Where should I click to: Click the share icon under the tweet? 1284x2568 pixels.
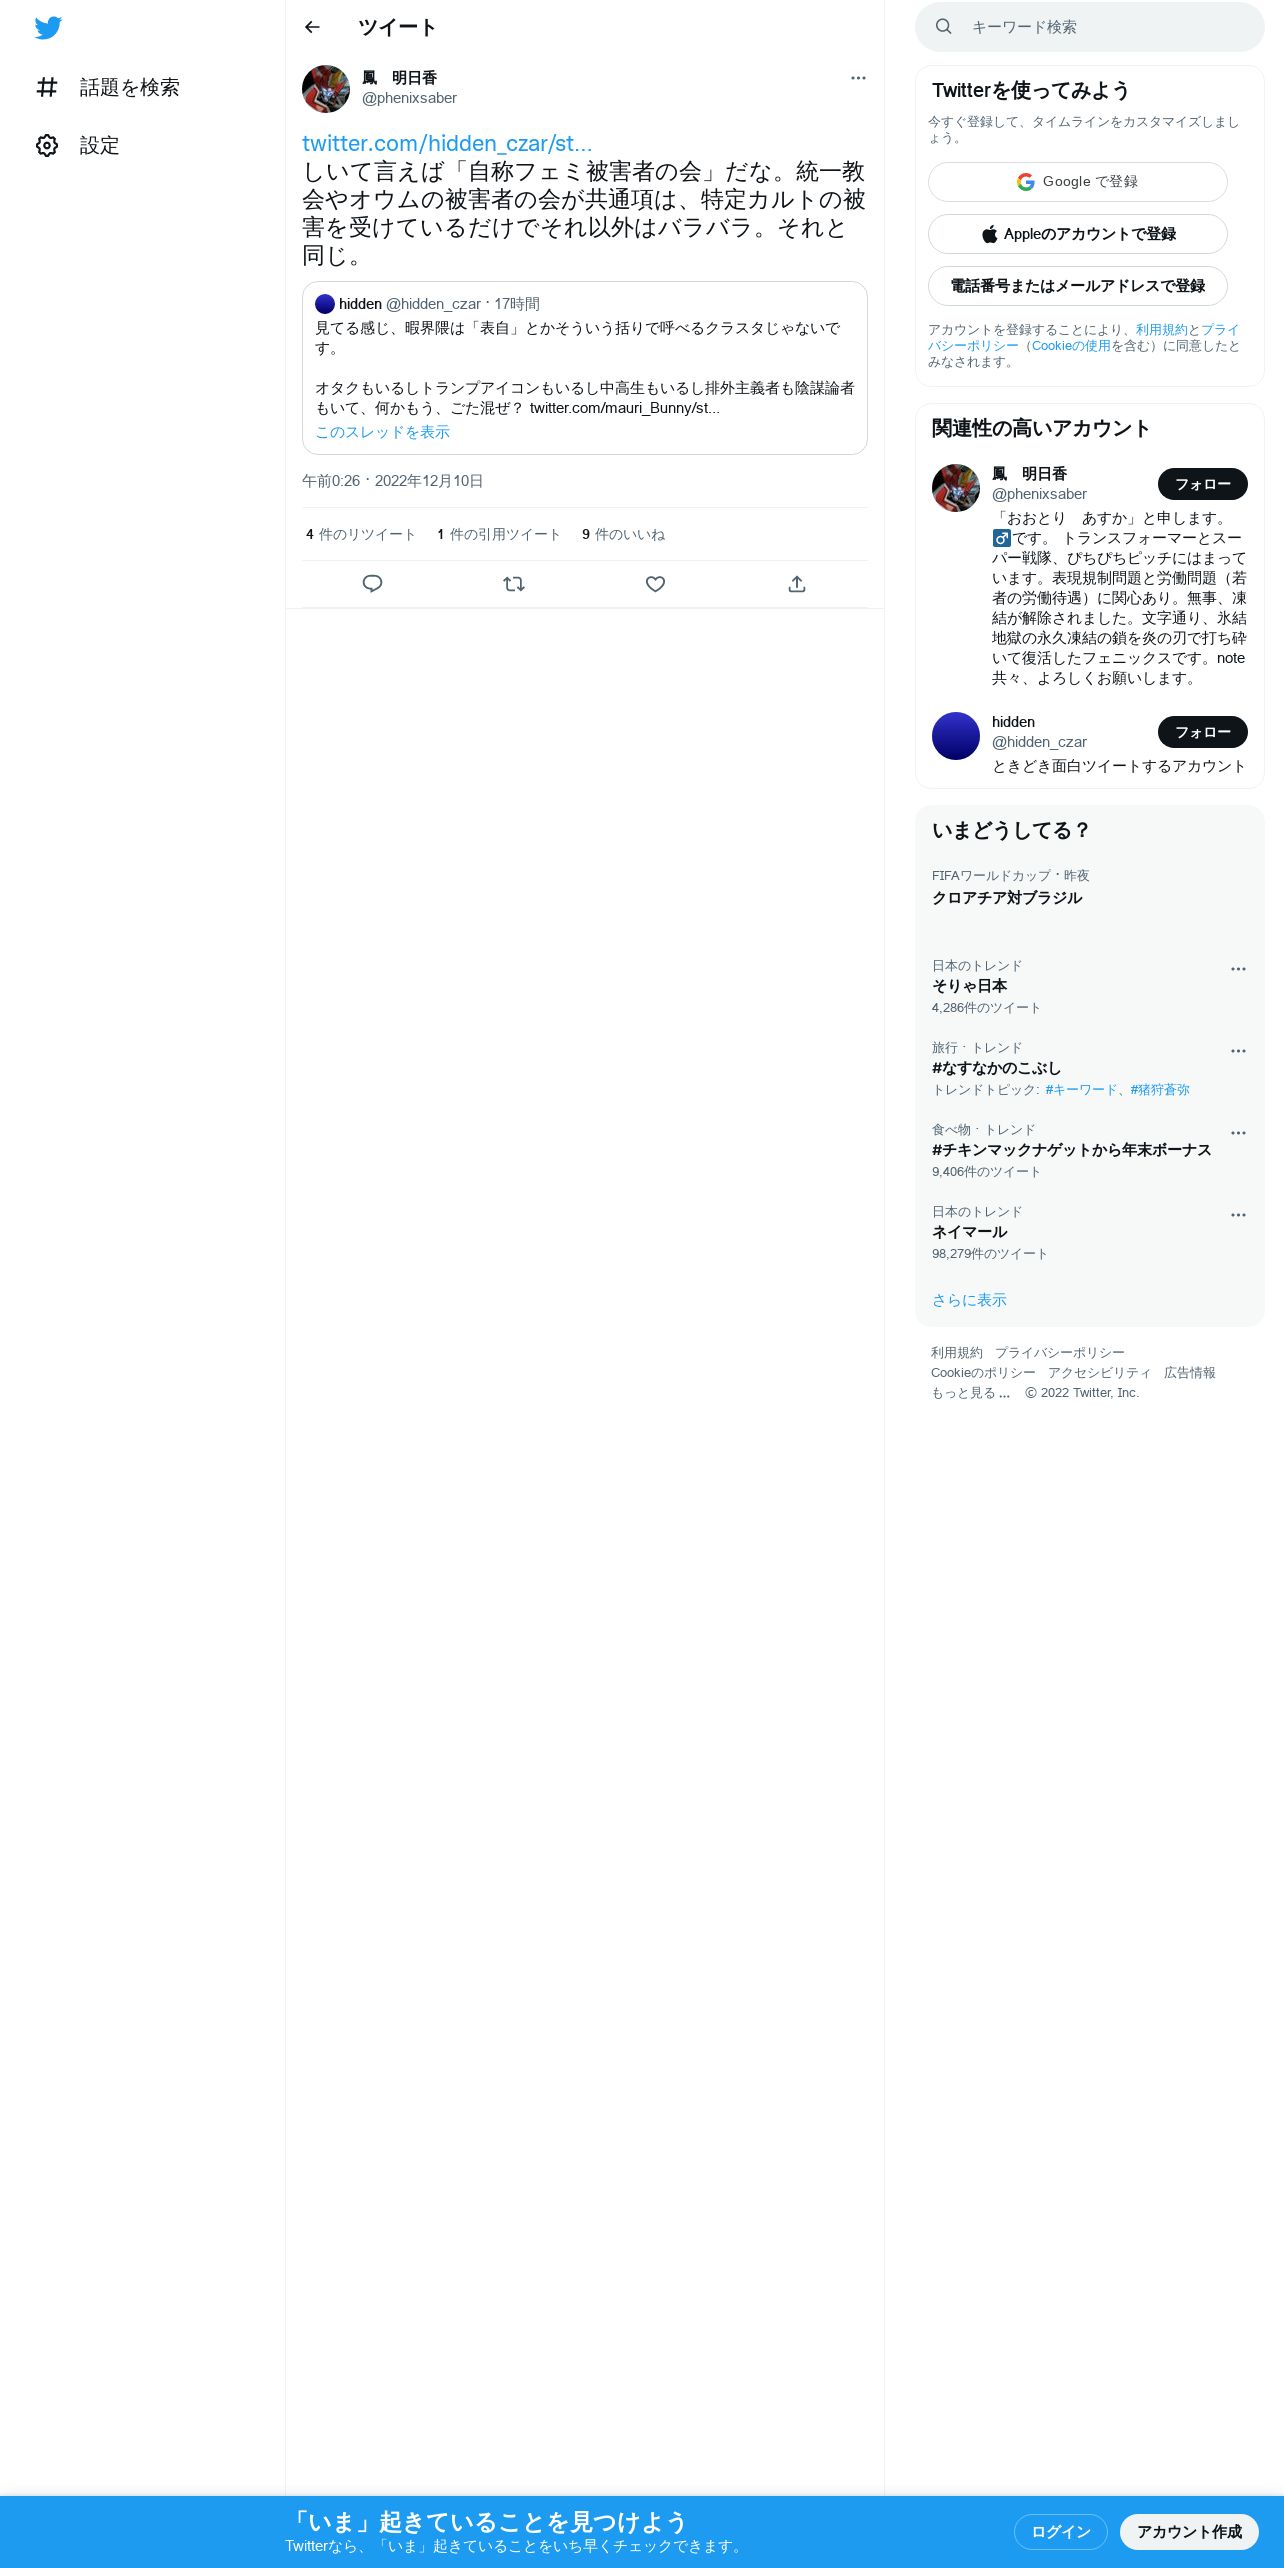(797, 584)
